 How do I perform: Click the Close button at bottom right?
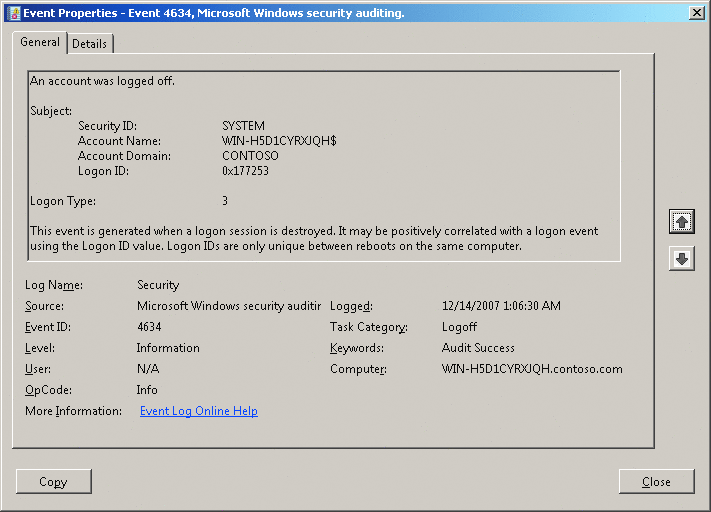(656, 482)
